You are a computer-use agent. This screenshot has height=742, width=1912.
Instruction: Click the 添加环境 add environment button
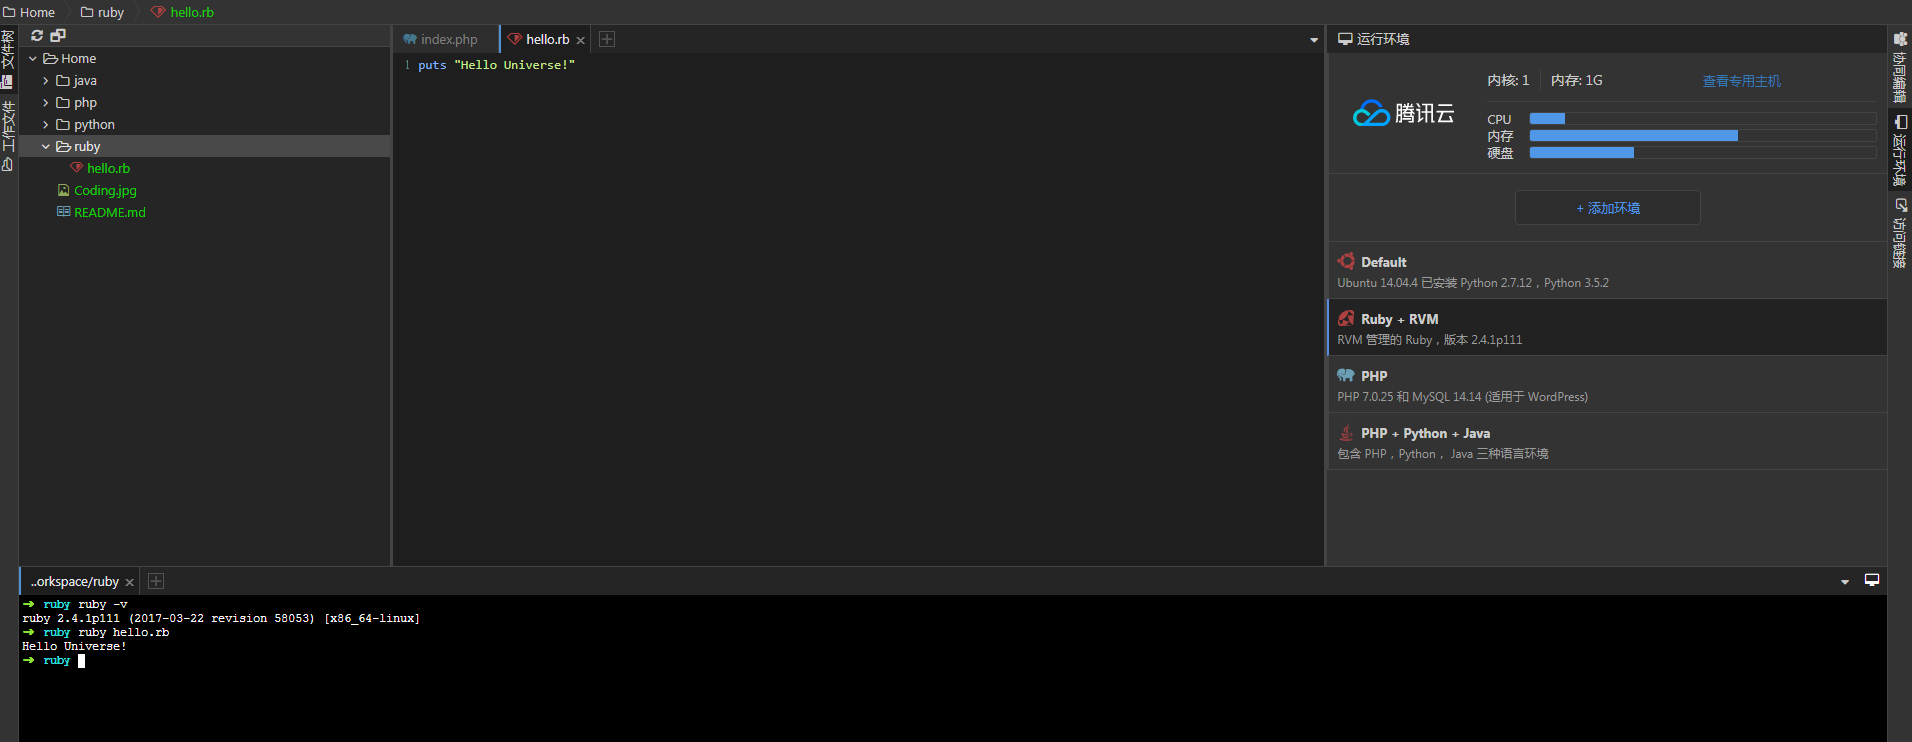(x=1608, y=208)
